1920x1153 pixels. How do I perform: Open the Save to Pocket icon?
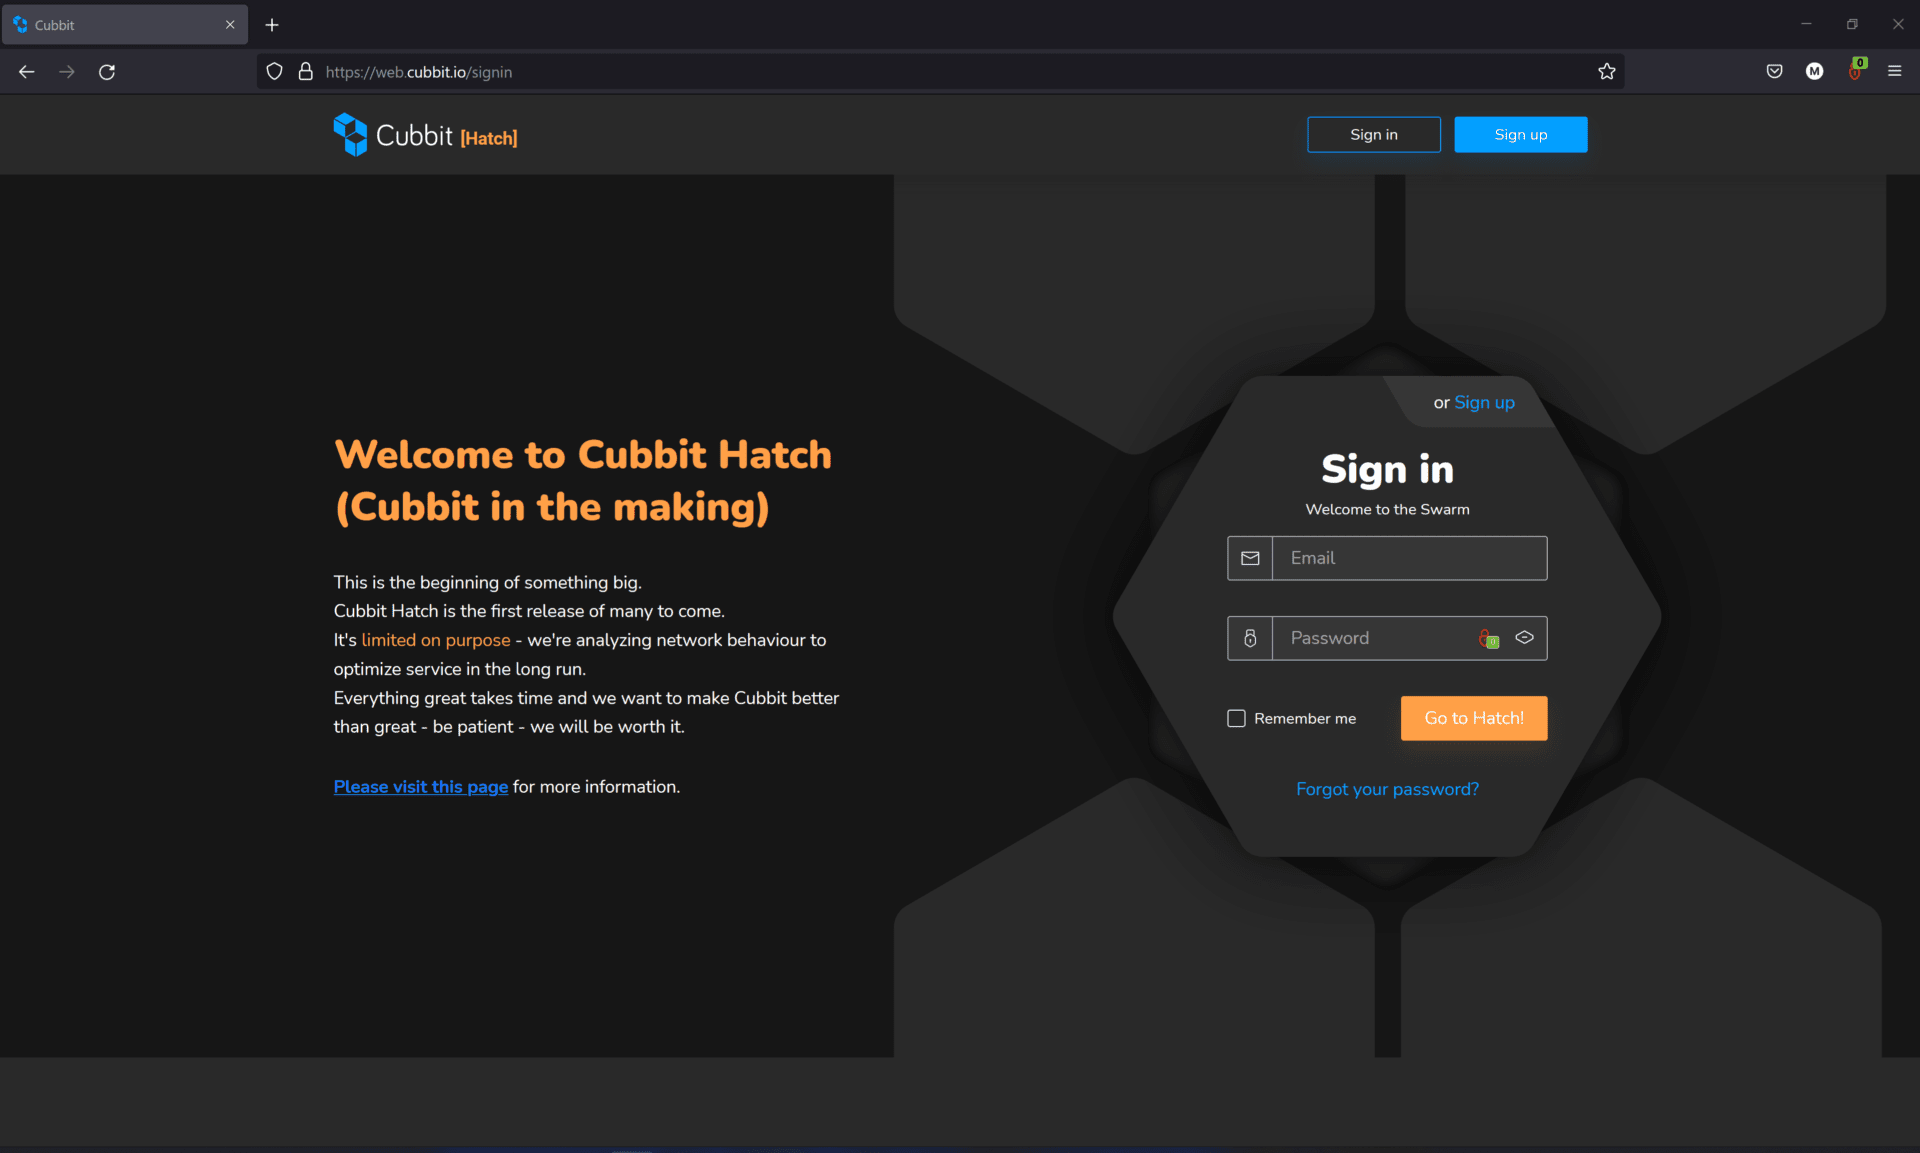[1775, 71]
